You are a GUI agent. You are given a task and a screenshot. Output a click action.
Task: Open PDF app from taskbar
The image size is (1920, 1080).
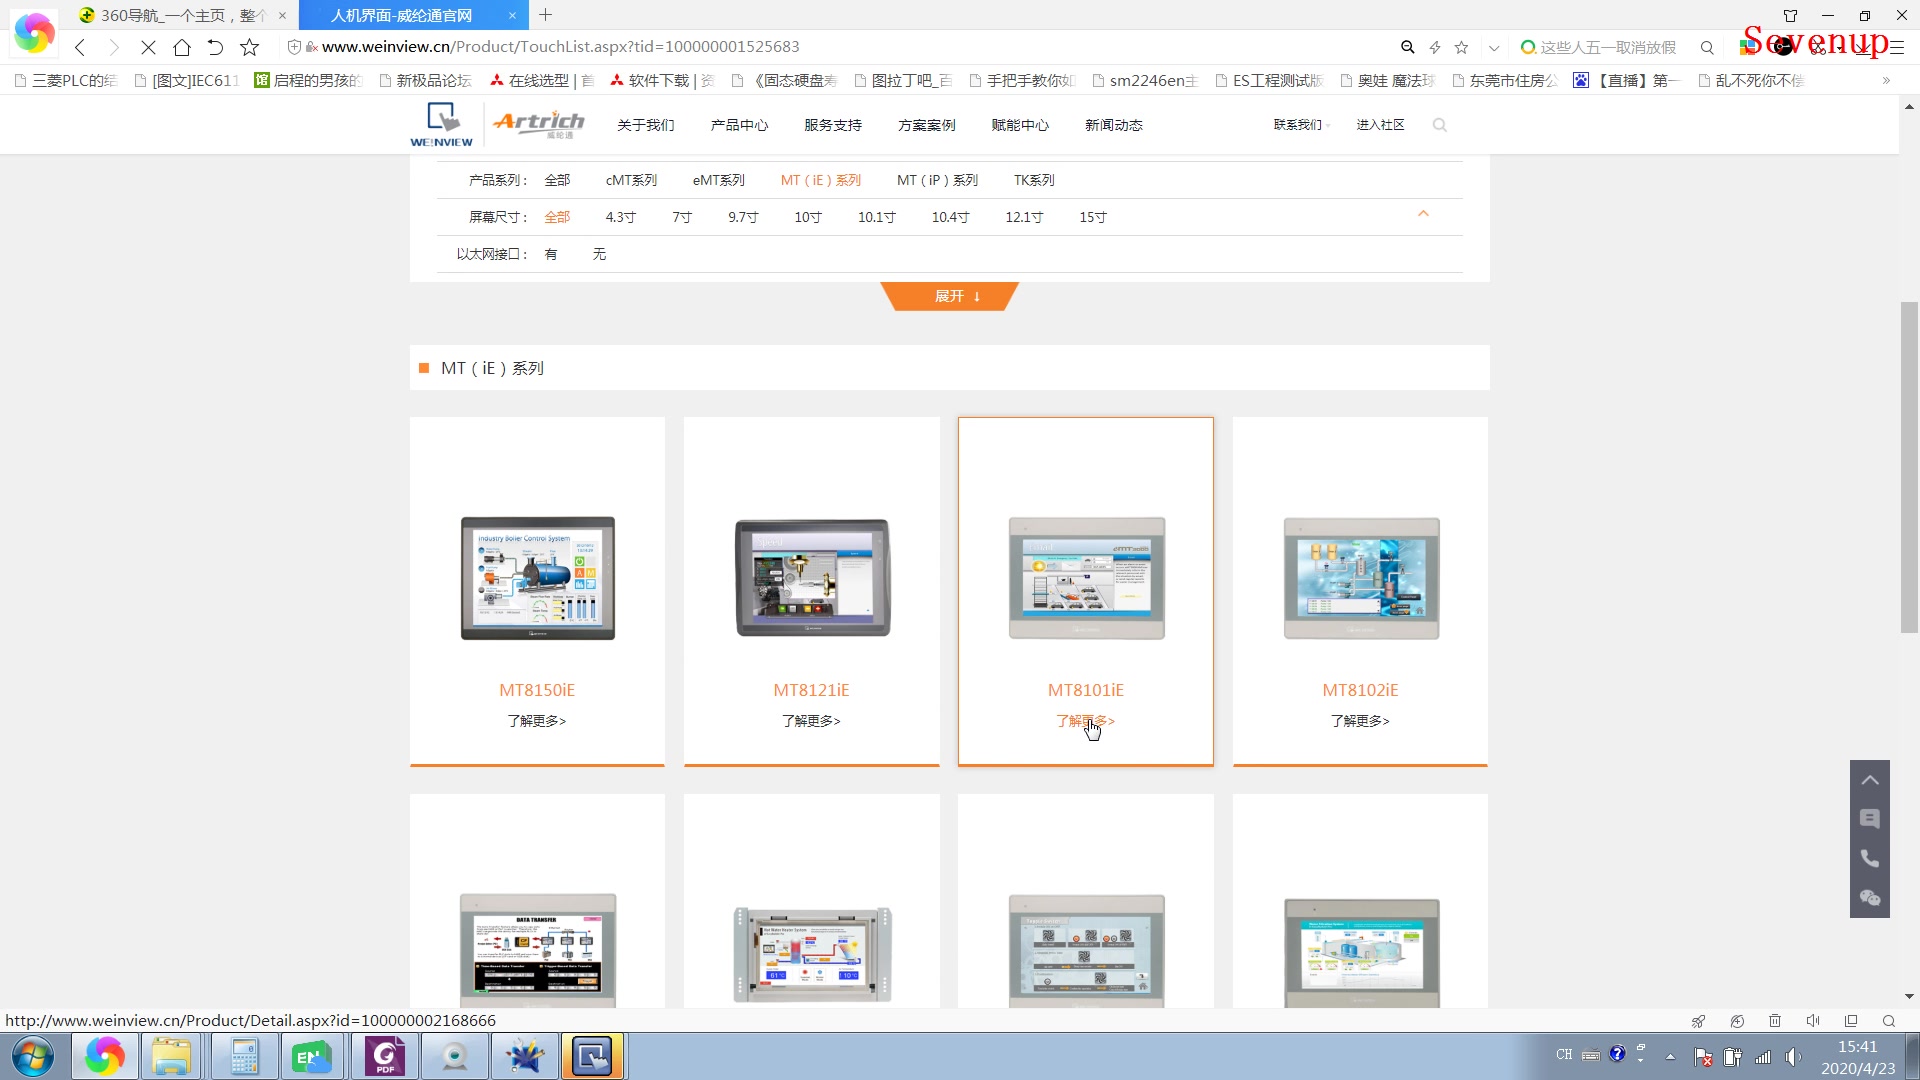[385, 1057]
